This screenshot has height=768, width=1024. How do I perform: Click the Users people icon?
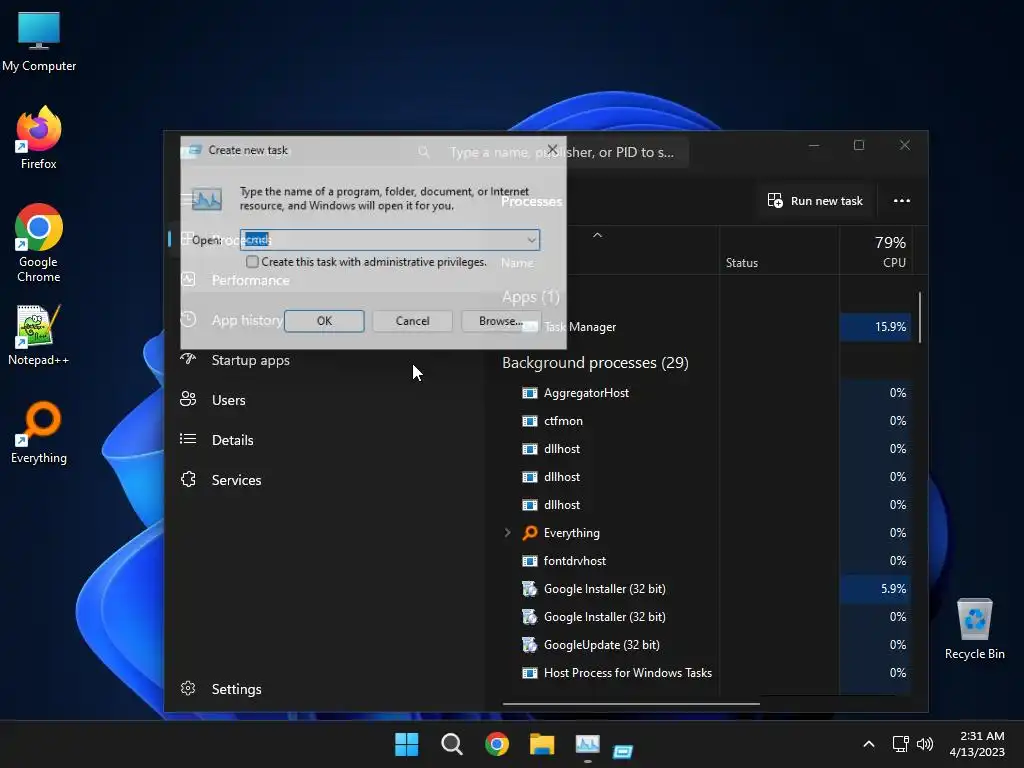(188, 399)
